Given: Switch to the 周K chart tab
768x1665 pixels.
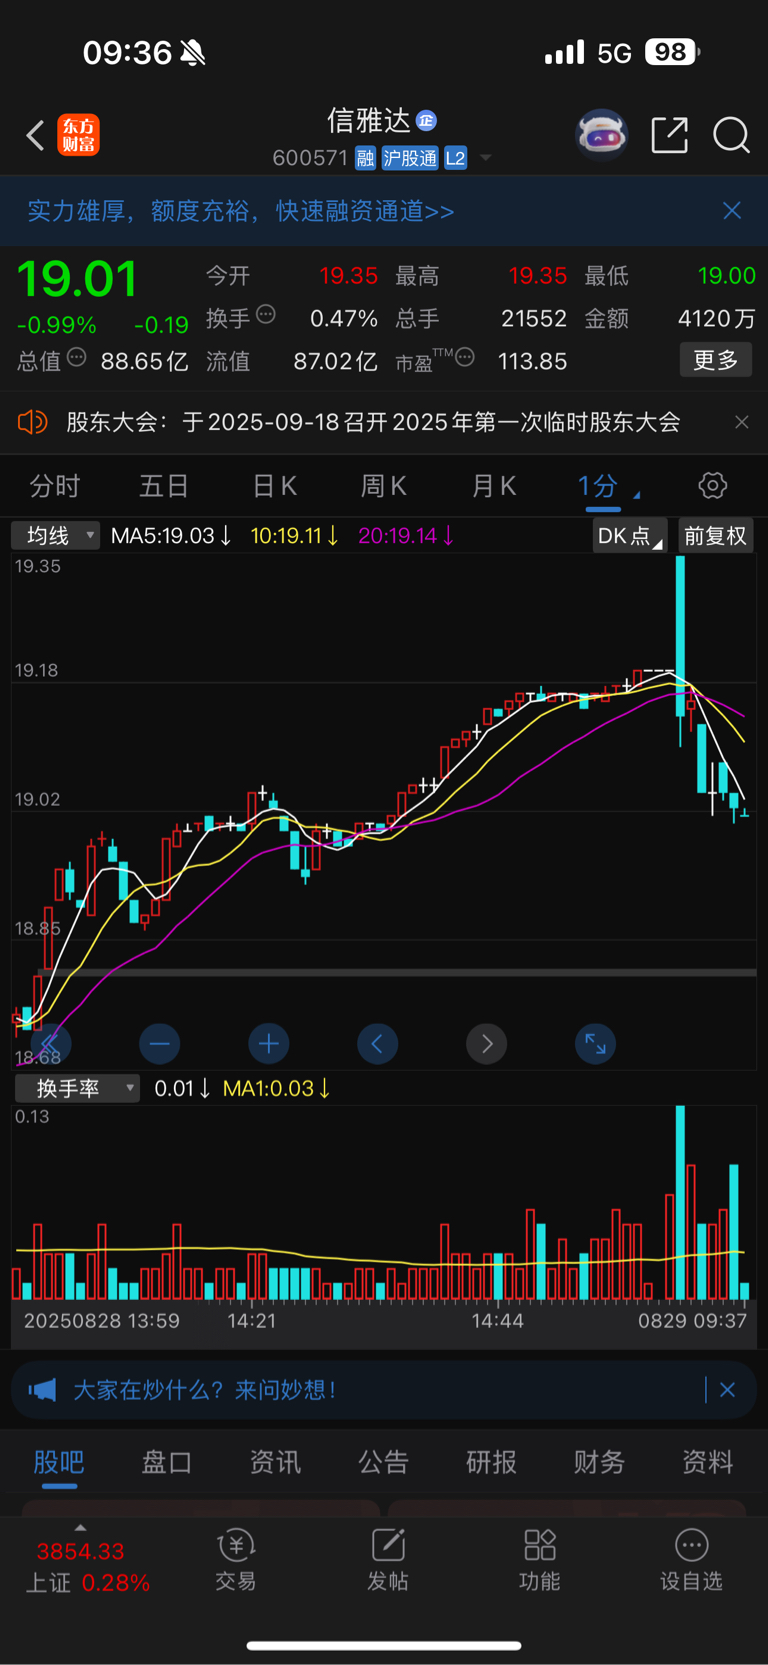Looking at the screenshot, I should click(383, 486).
